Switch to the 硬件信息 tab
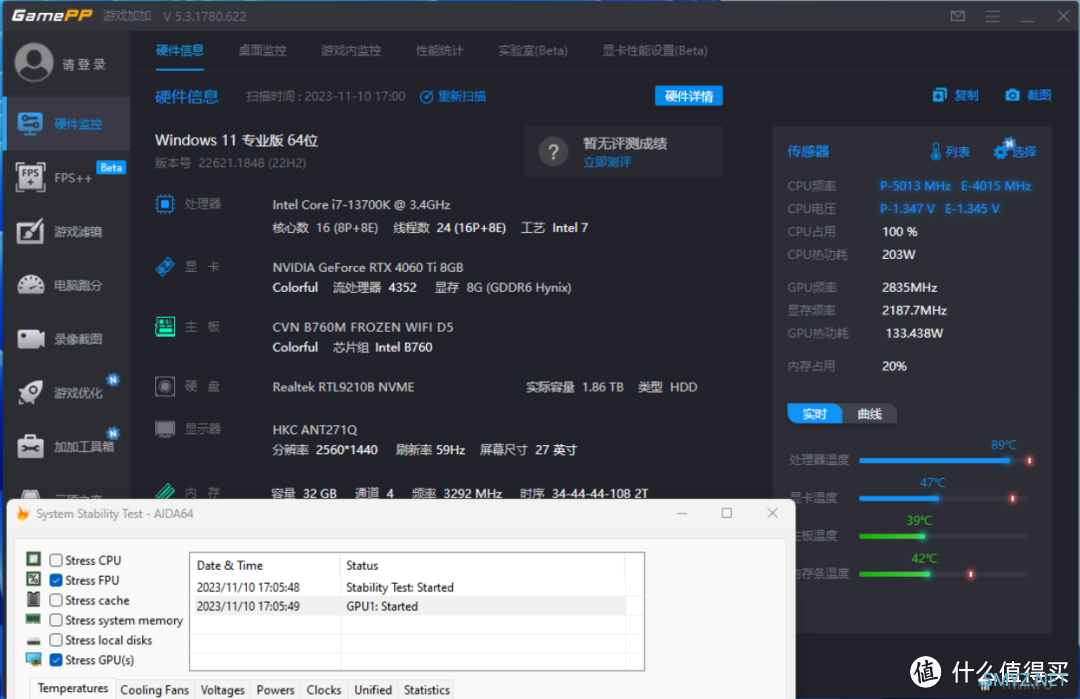 pos(180,50)
